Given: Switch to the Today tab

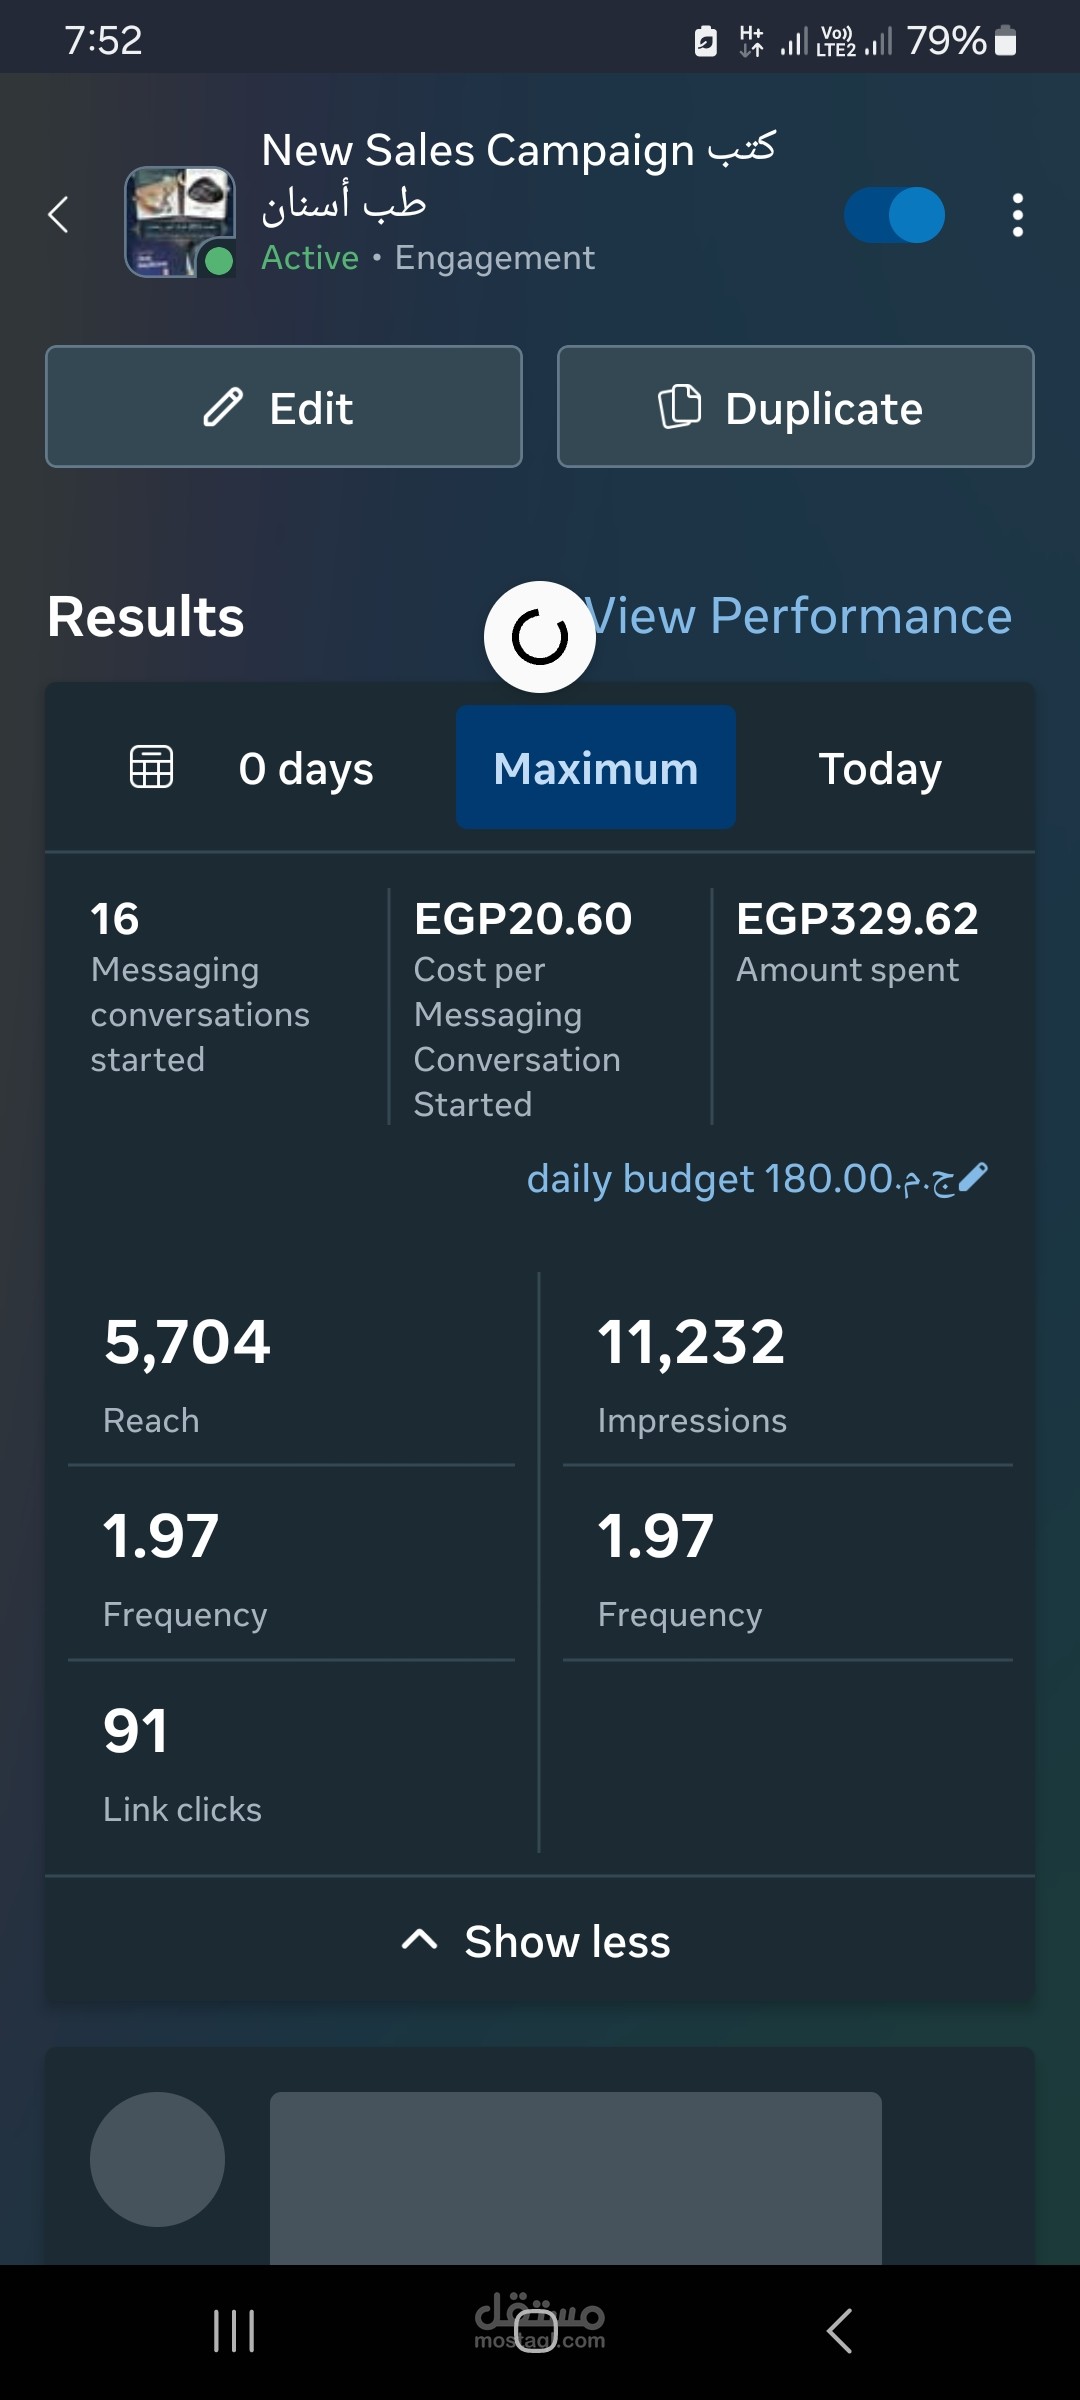Looking at the screenshot, I should [880, 768].
